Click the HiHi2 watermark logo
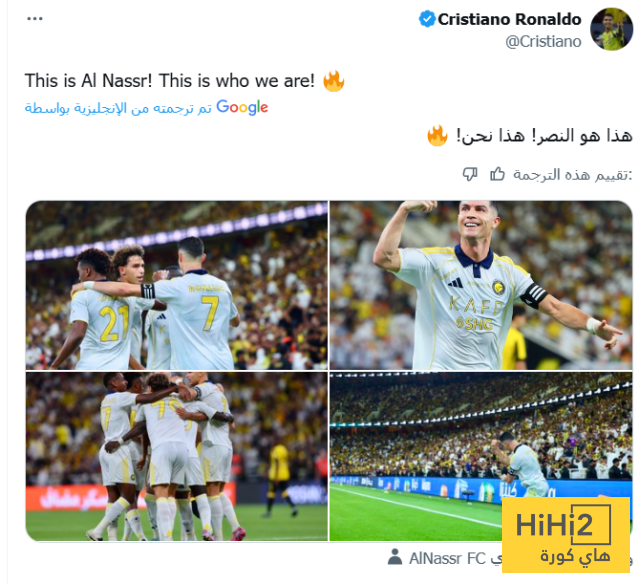Image resolution: width=640 pixels, height=584 pixels. coord(566,535)
